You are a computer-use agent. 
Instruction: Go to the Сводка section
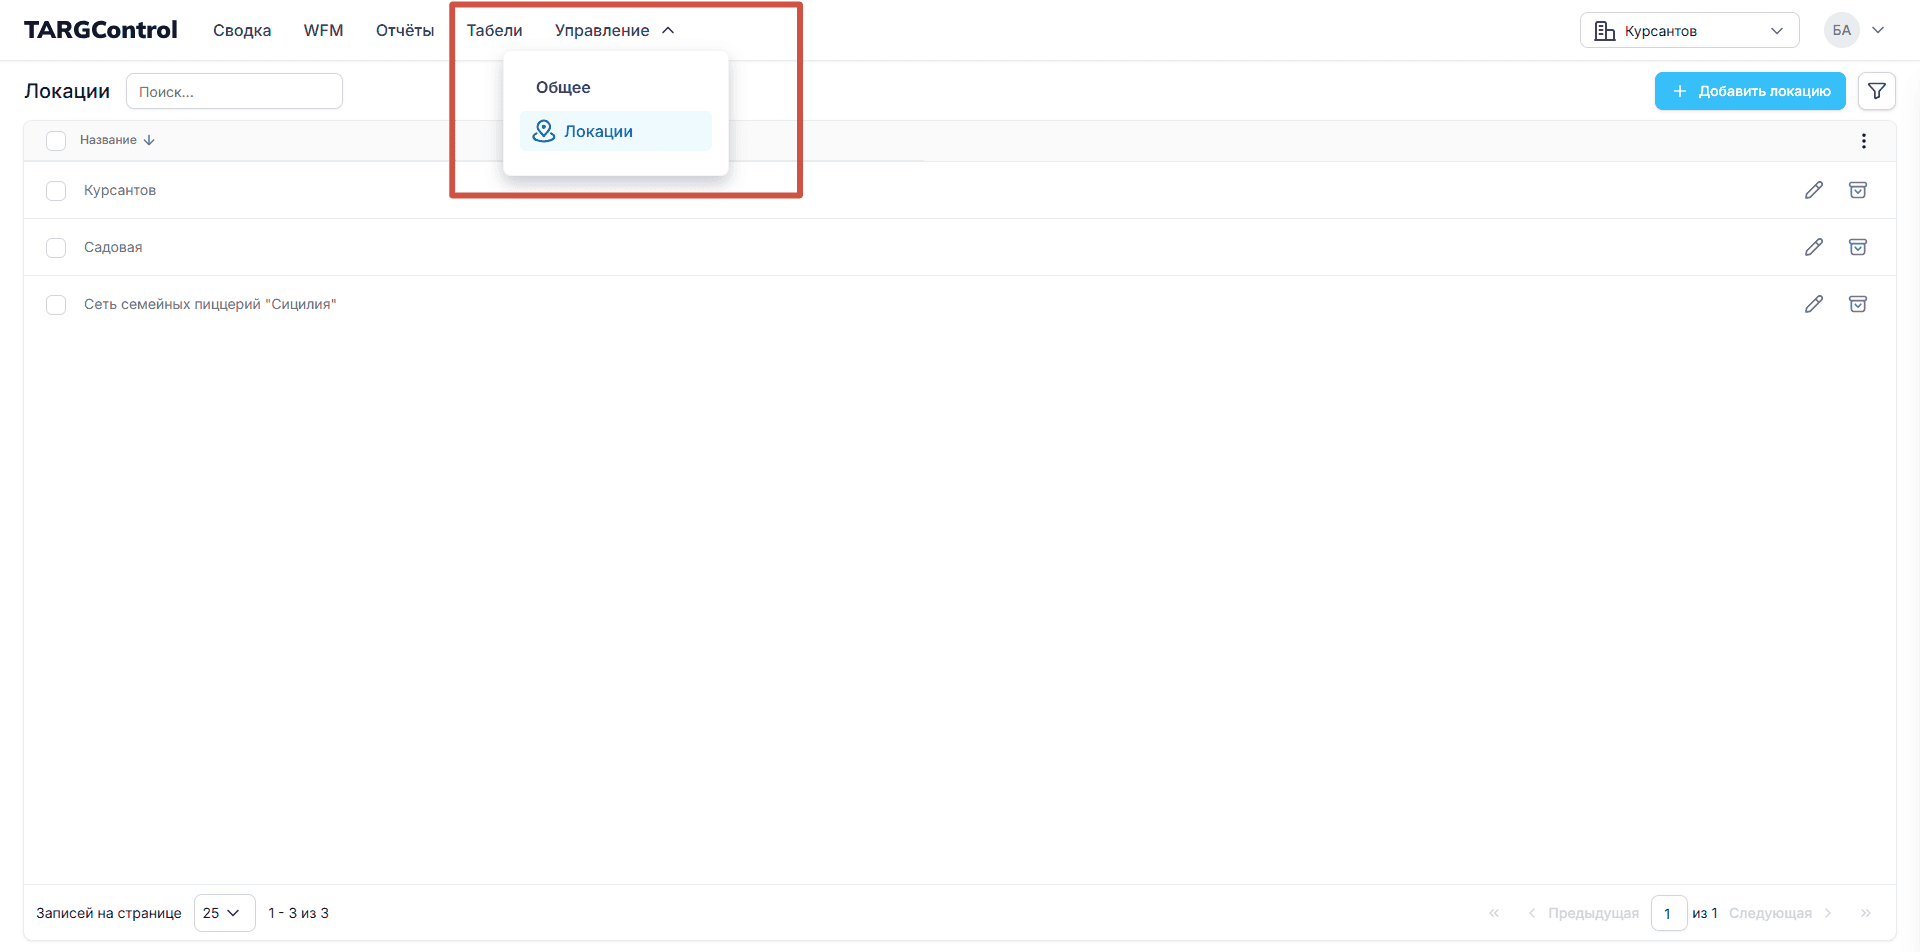point(242,31)
